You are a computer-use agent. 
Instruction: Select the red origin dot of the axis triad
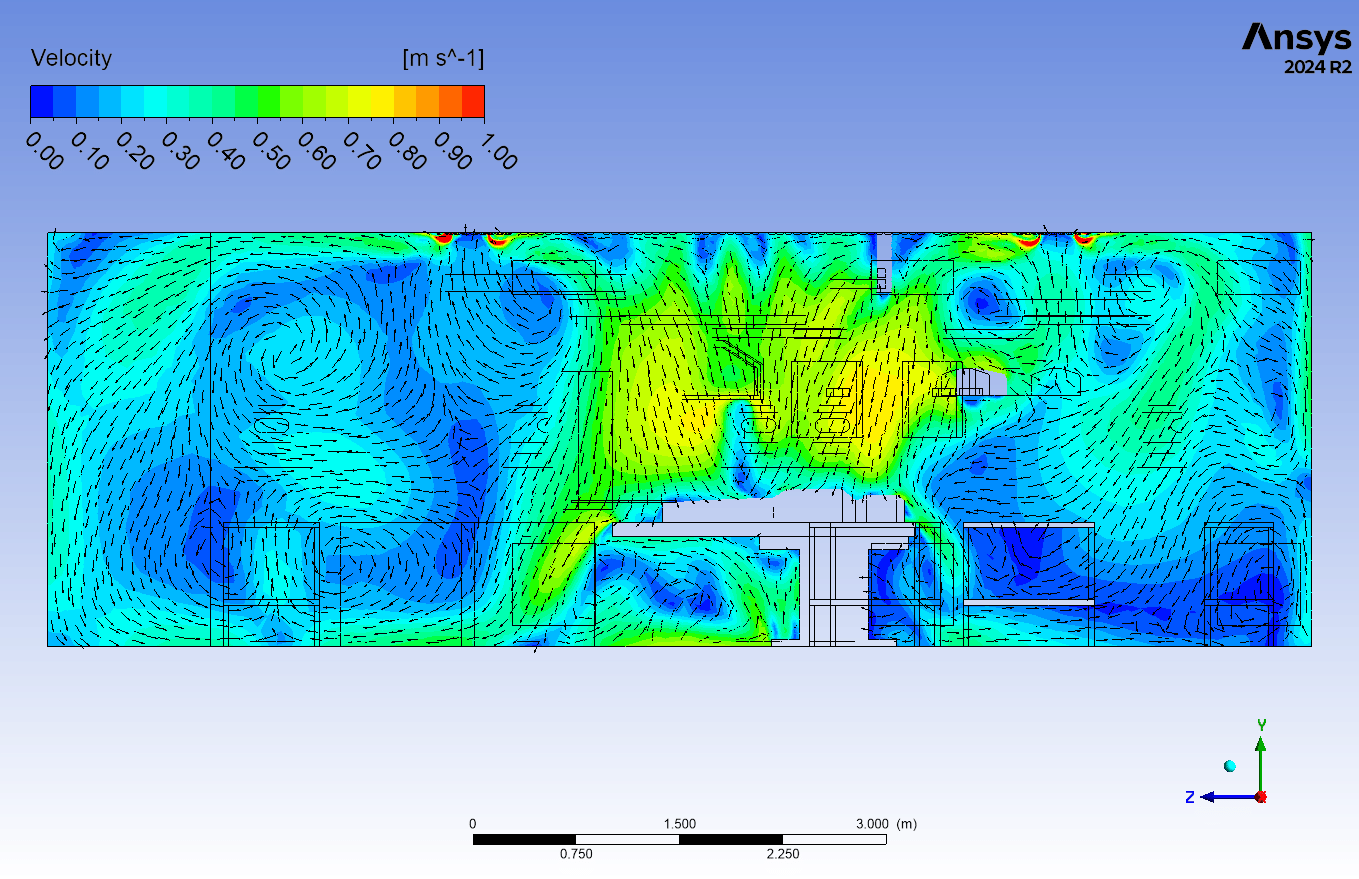(1261, 797)
